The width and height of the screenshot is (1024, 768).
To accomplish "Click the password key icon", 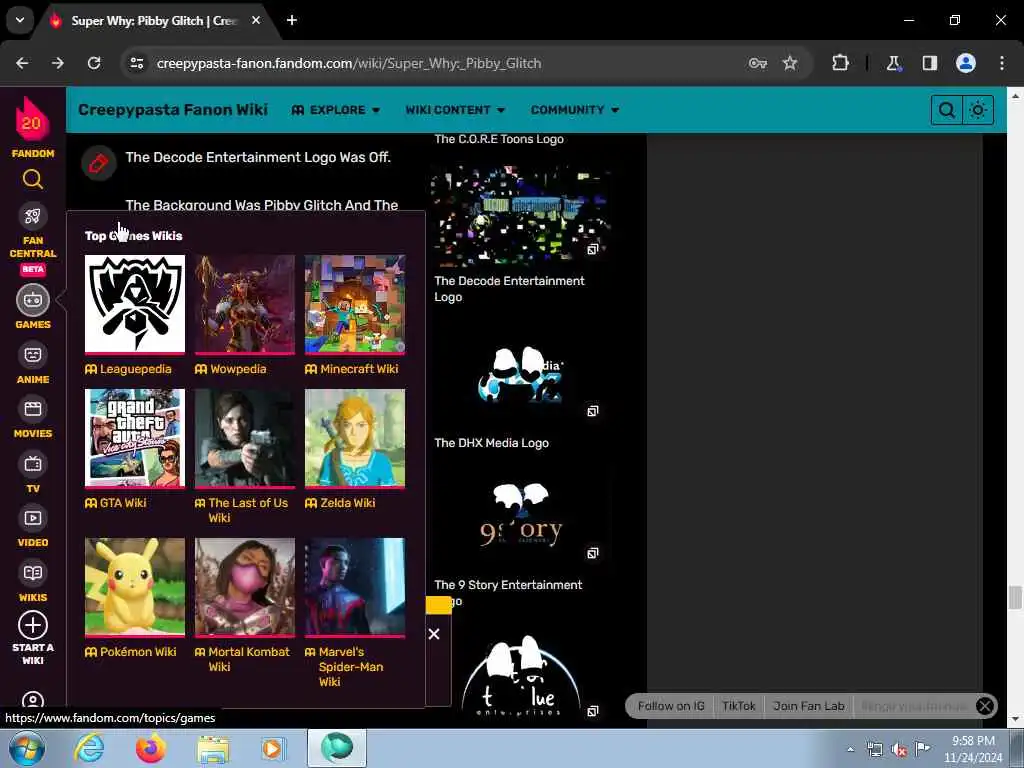I will [758, 63].
